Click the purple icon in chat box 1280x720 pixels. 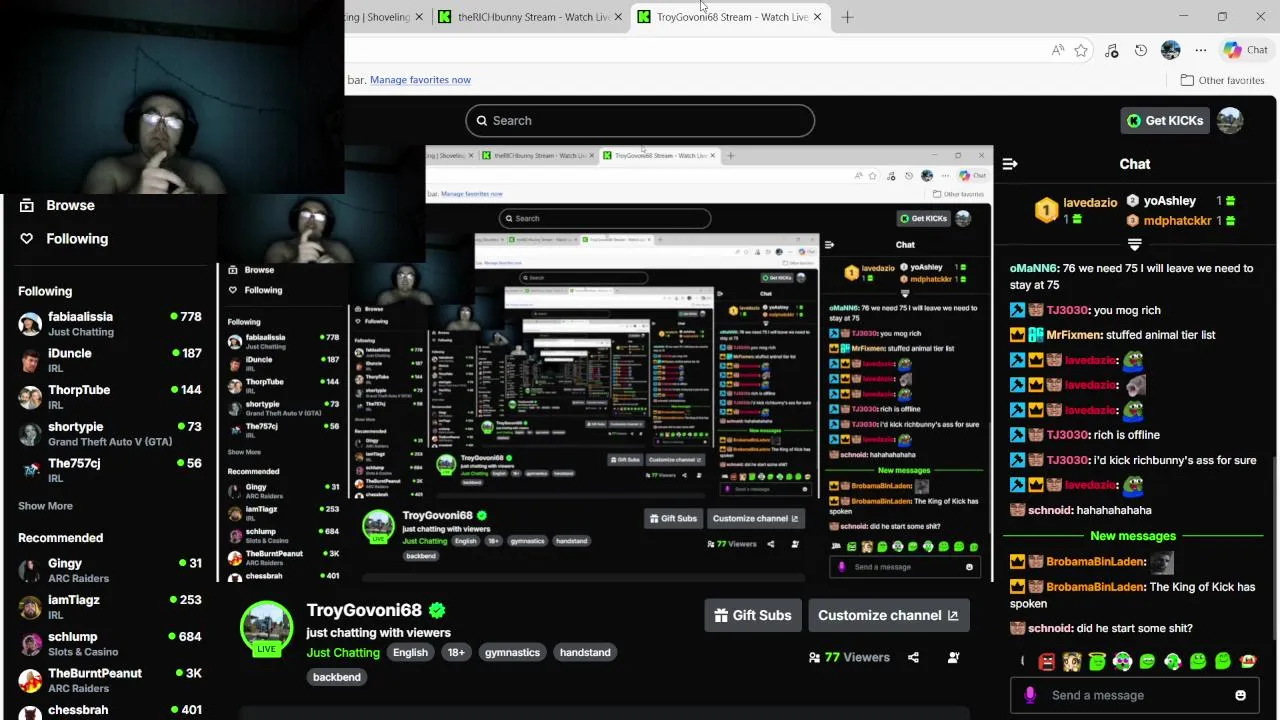tap(1031, 695)
